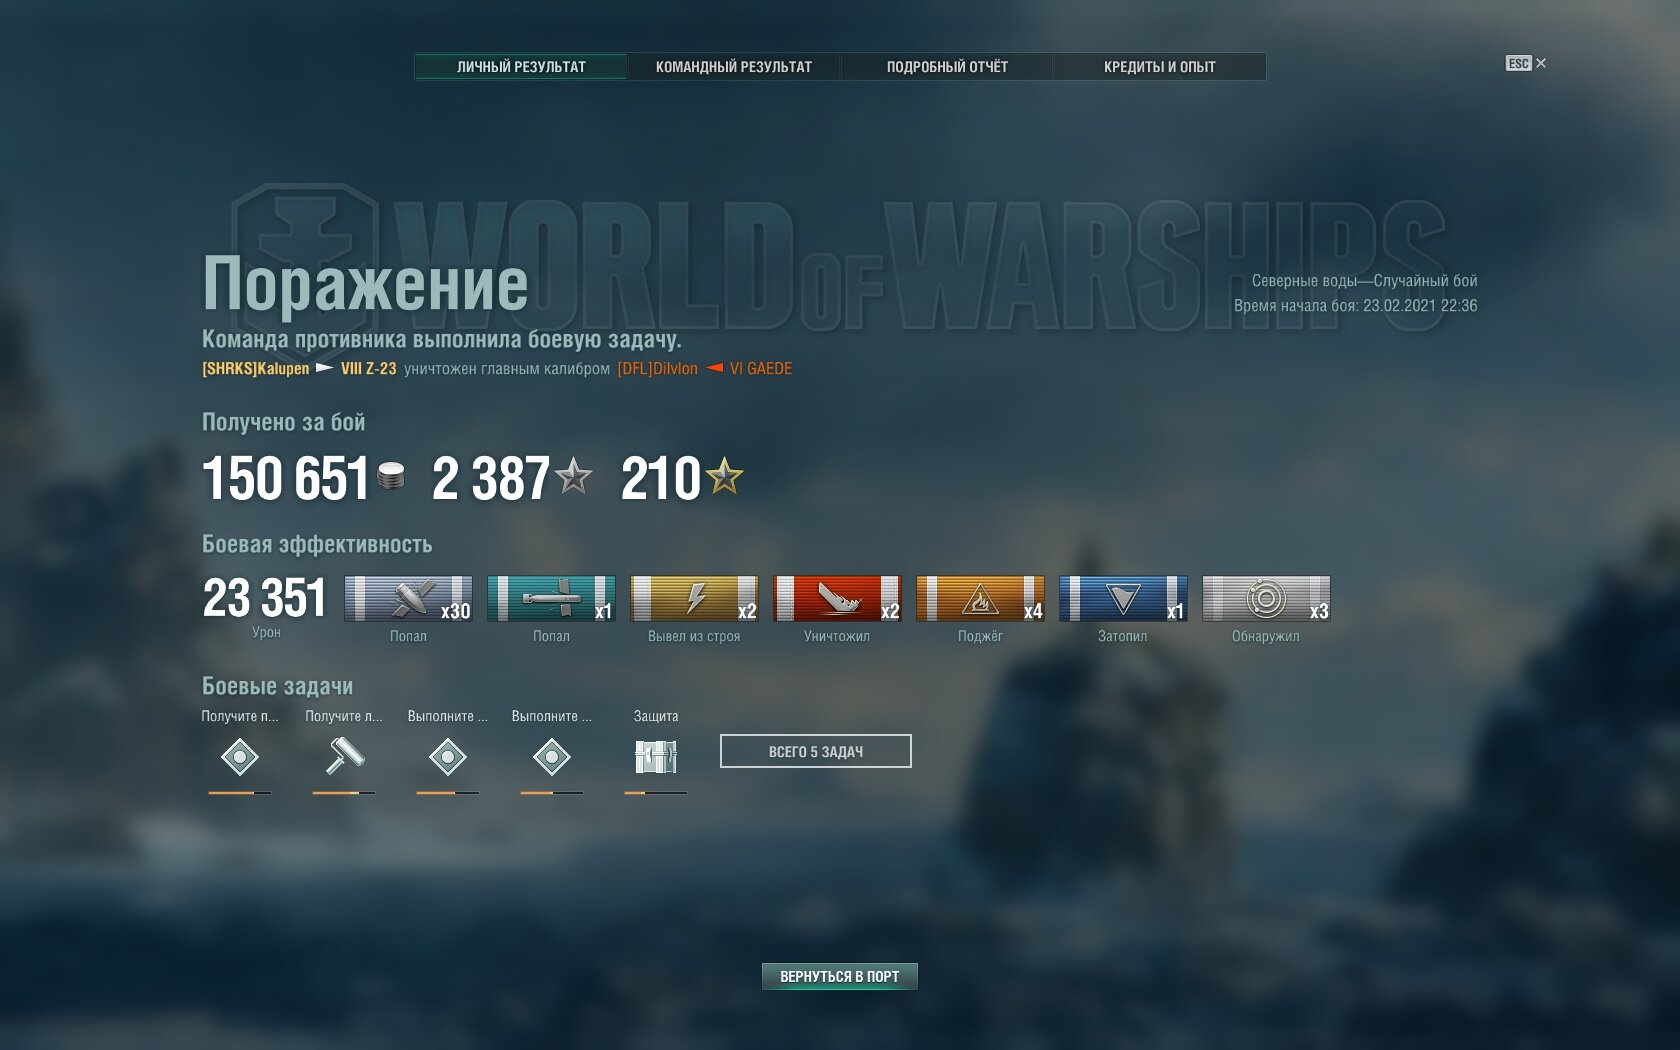The width and height of the screenshot is (1680, 1050).
Task: Click the Защита mission progress bar
Action: pyautogui.click(x=656, y=793)
